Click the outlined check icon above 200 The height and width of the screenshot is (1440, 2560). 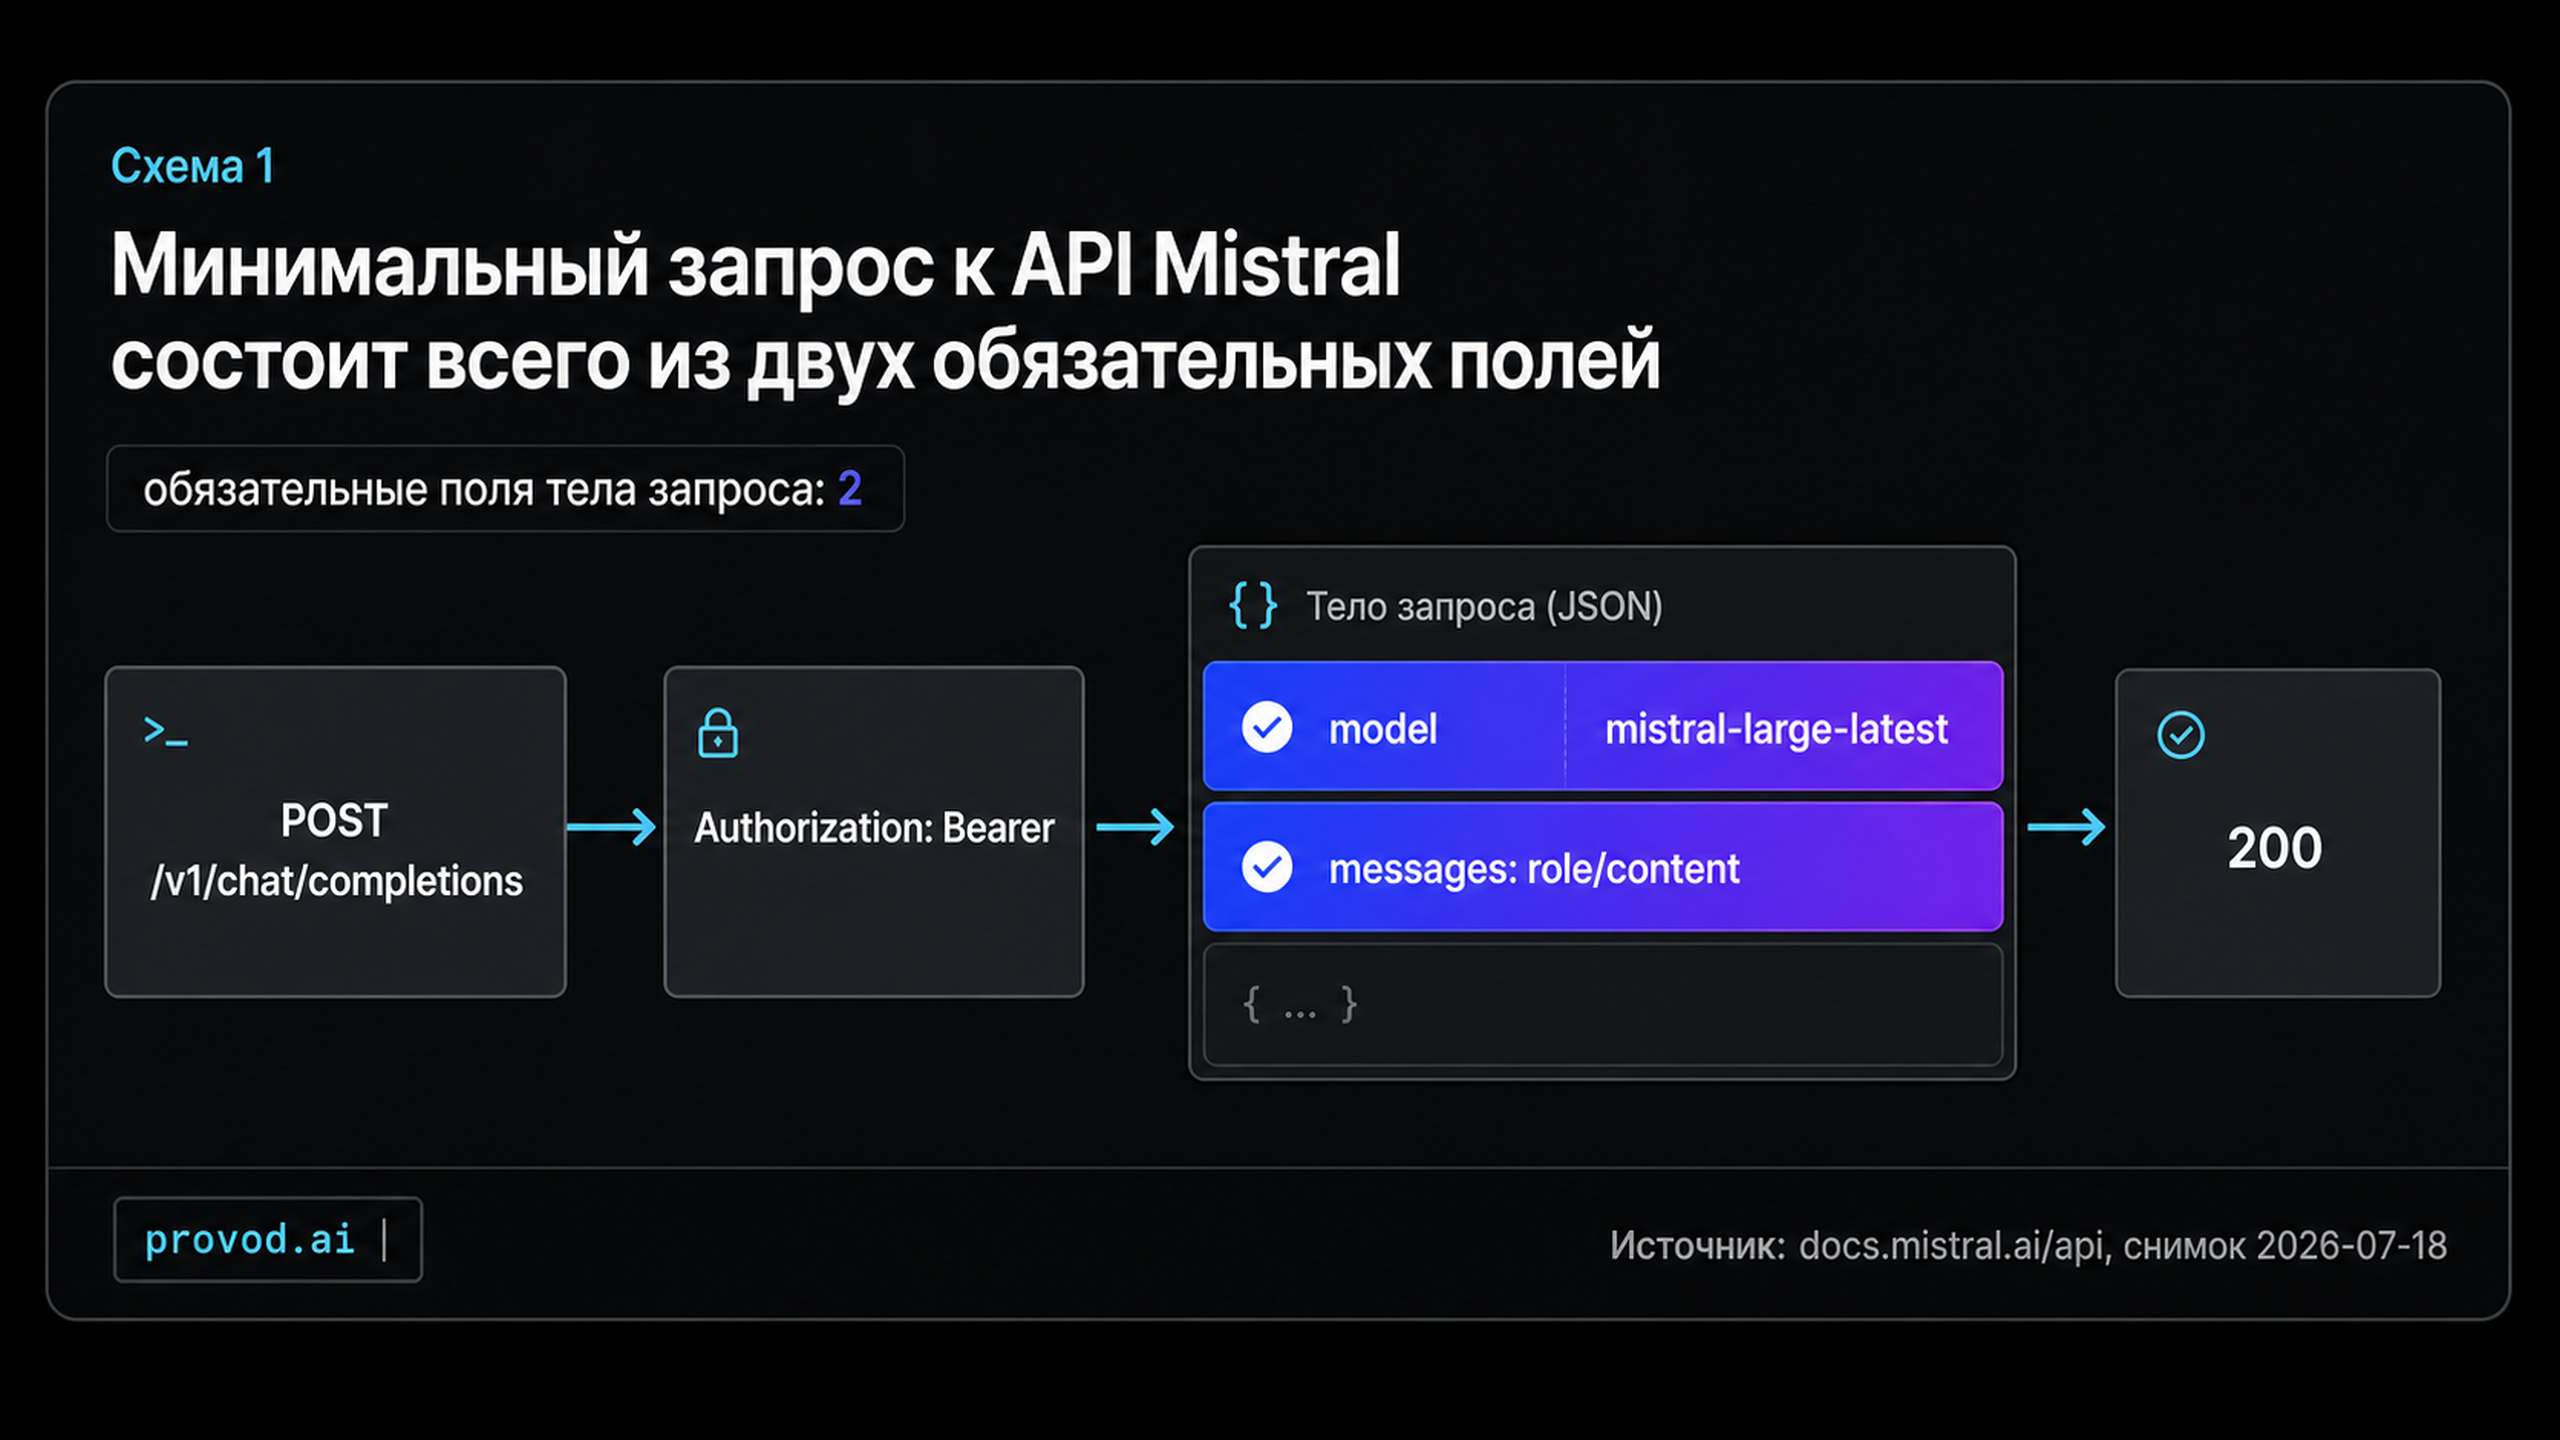point(2180,735)
